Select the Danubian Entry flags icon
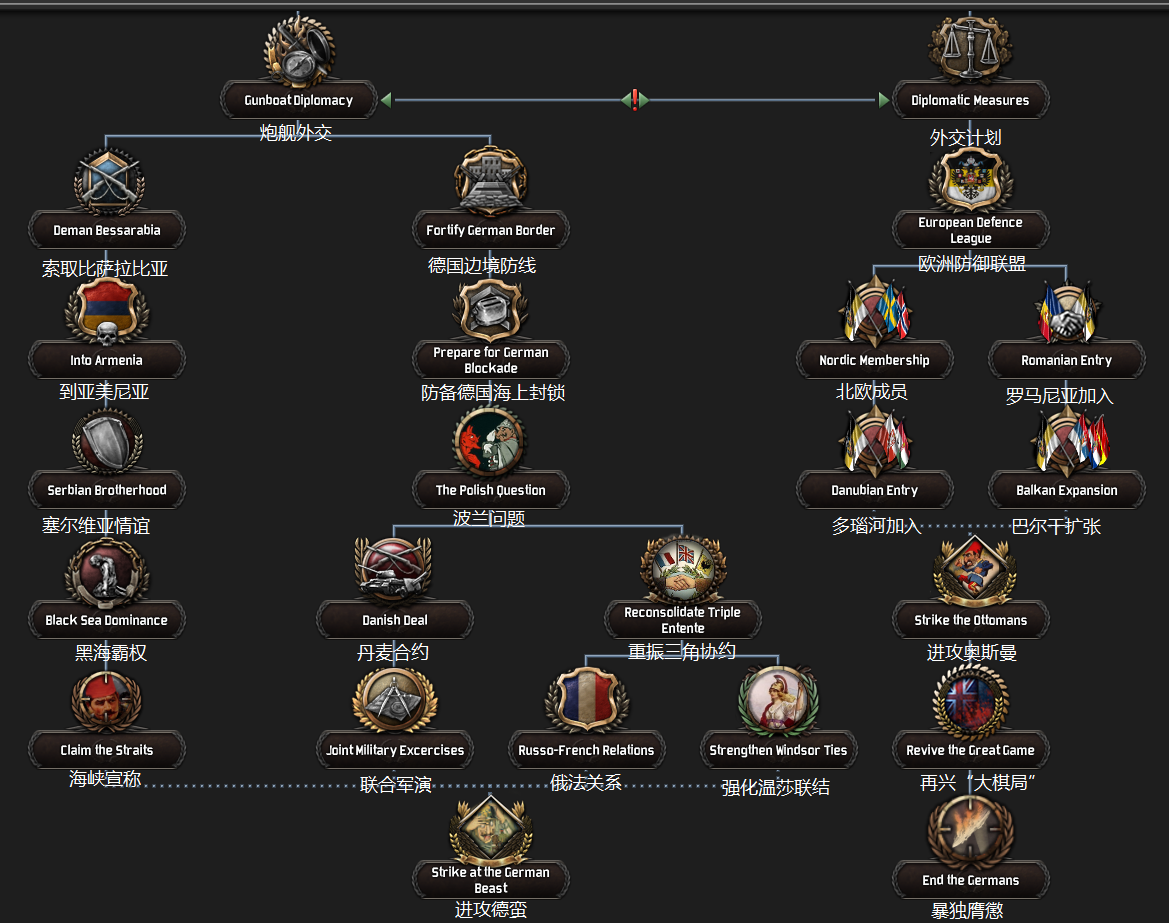The width and height of the screenshot is (1169, 923). click(x=875, y=441)
